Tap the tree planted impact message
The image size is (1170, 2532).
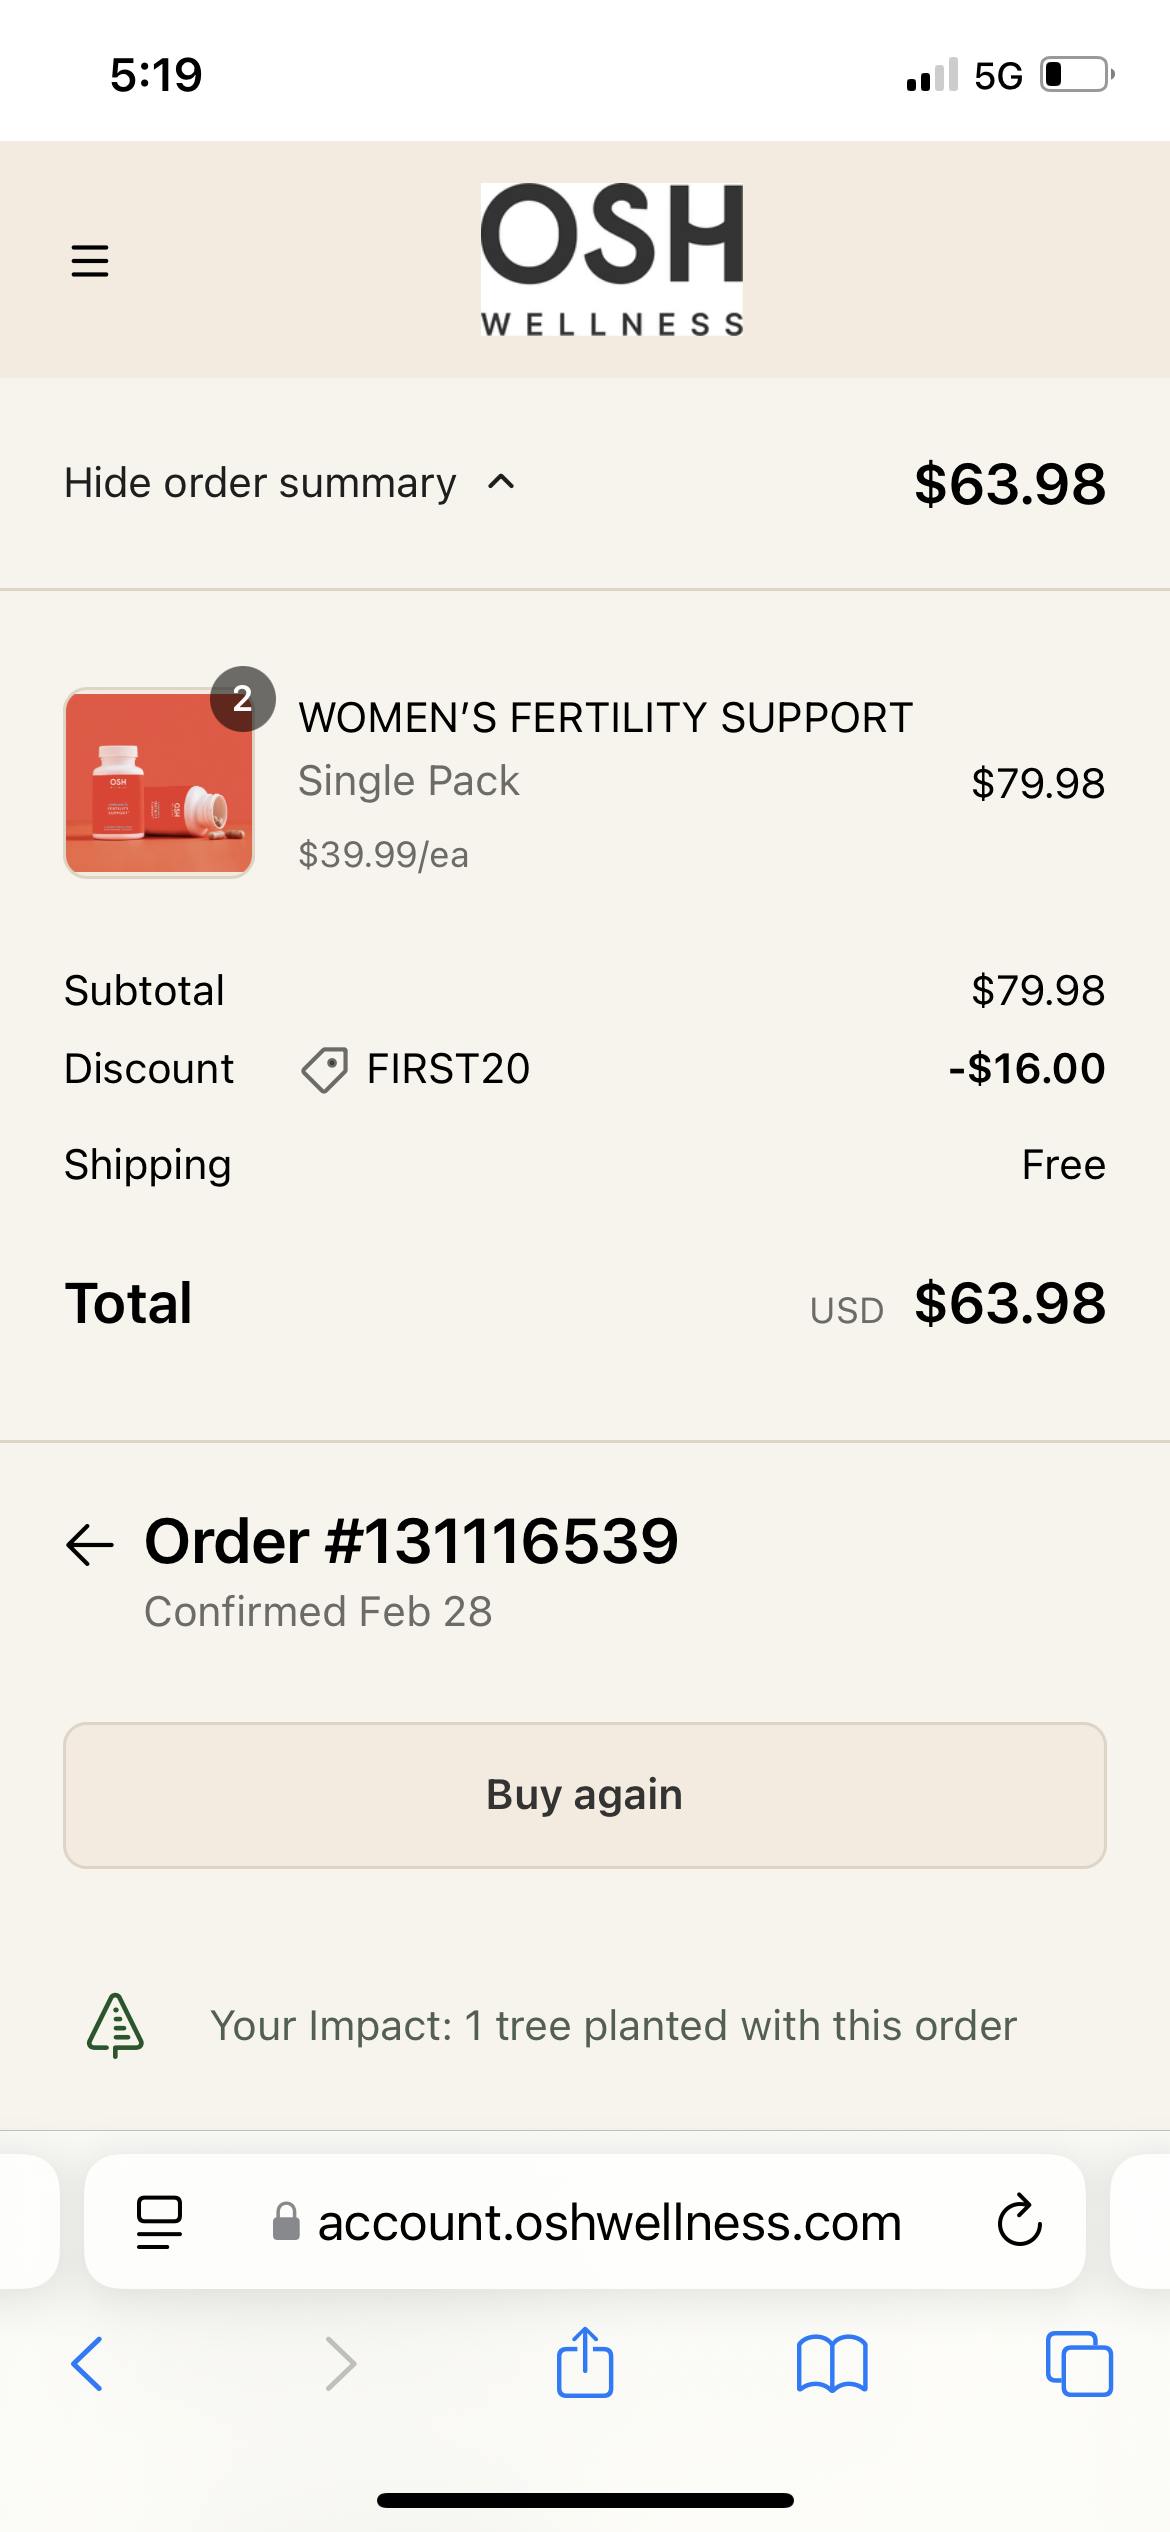coord(613,2025)
